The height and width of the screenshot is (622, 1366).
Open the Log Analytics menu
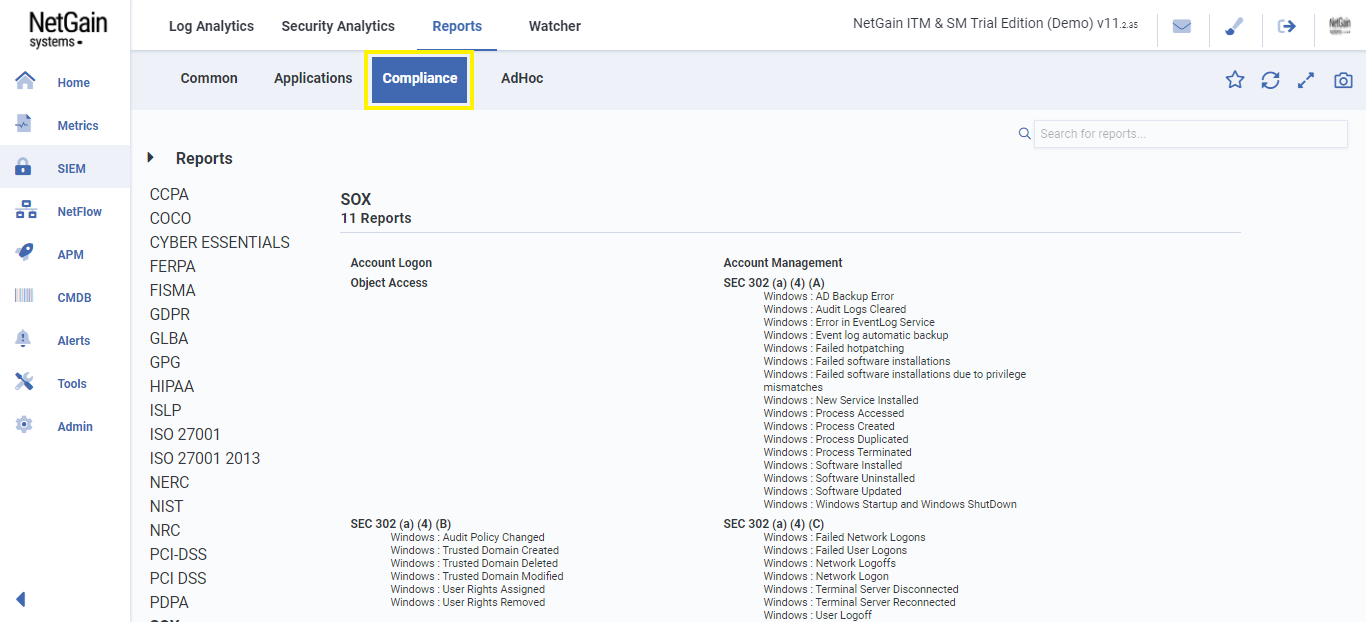(x=211, y=26)
